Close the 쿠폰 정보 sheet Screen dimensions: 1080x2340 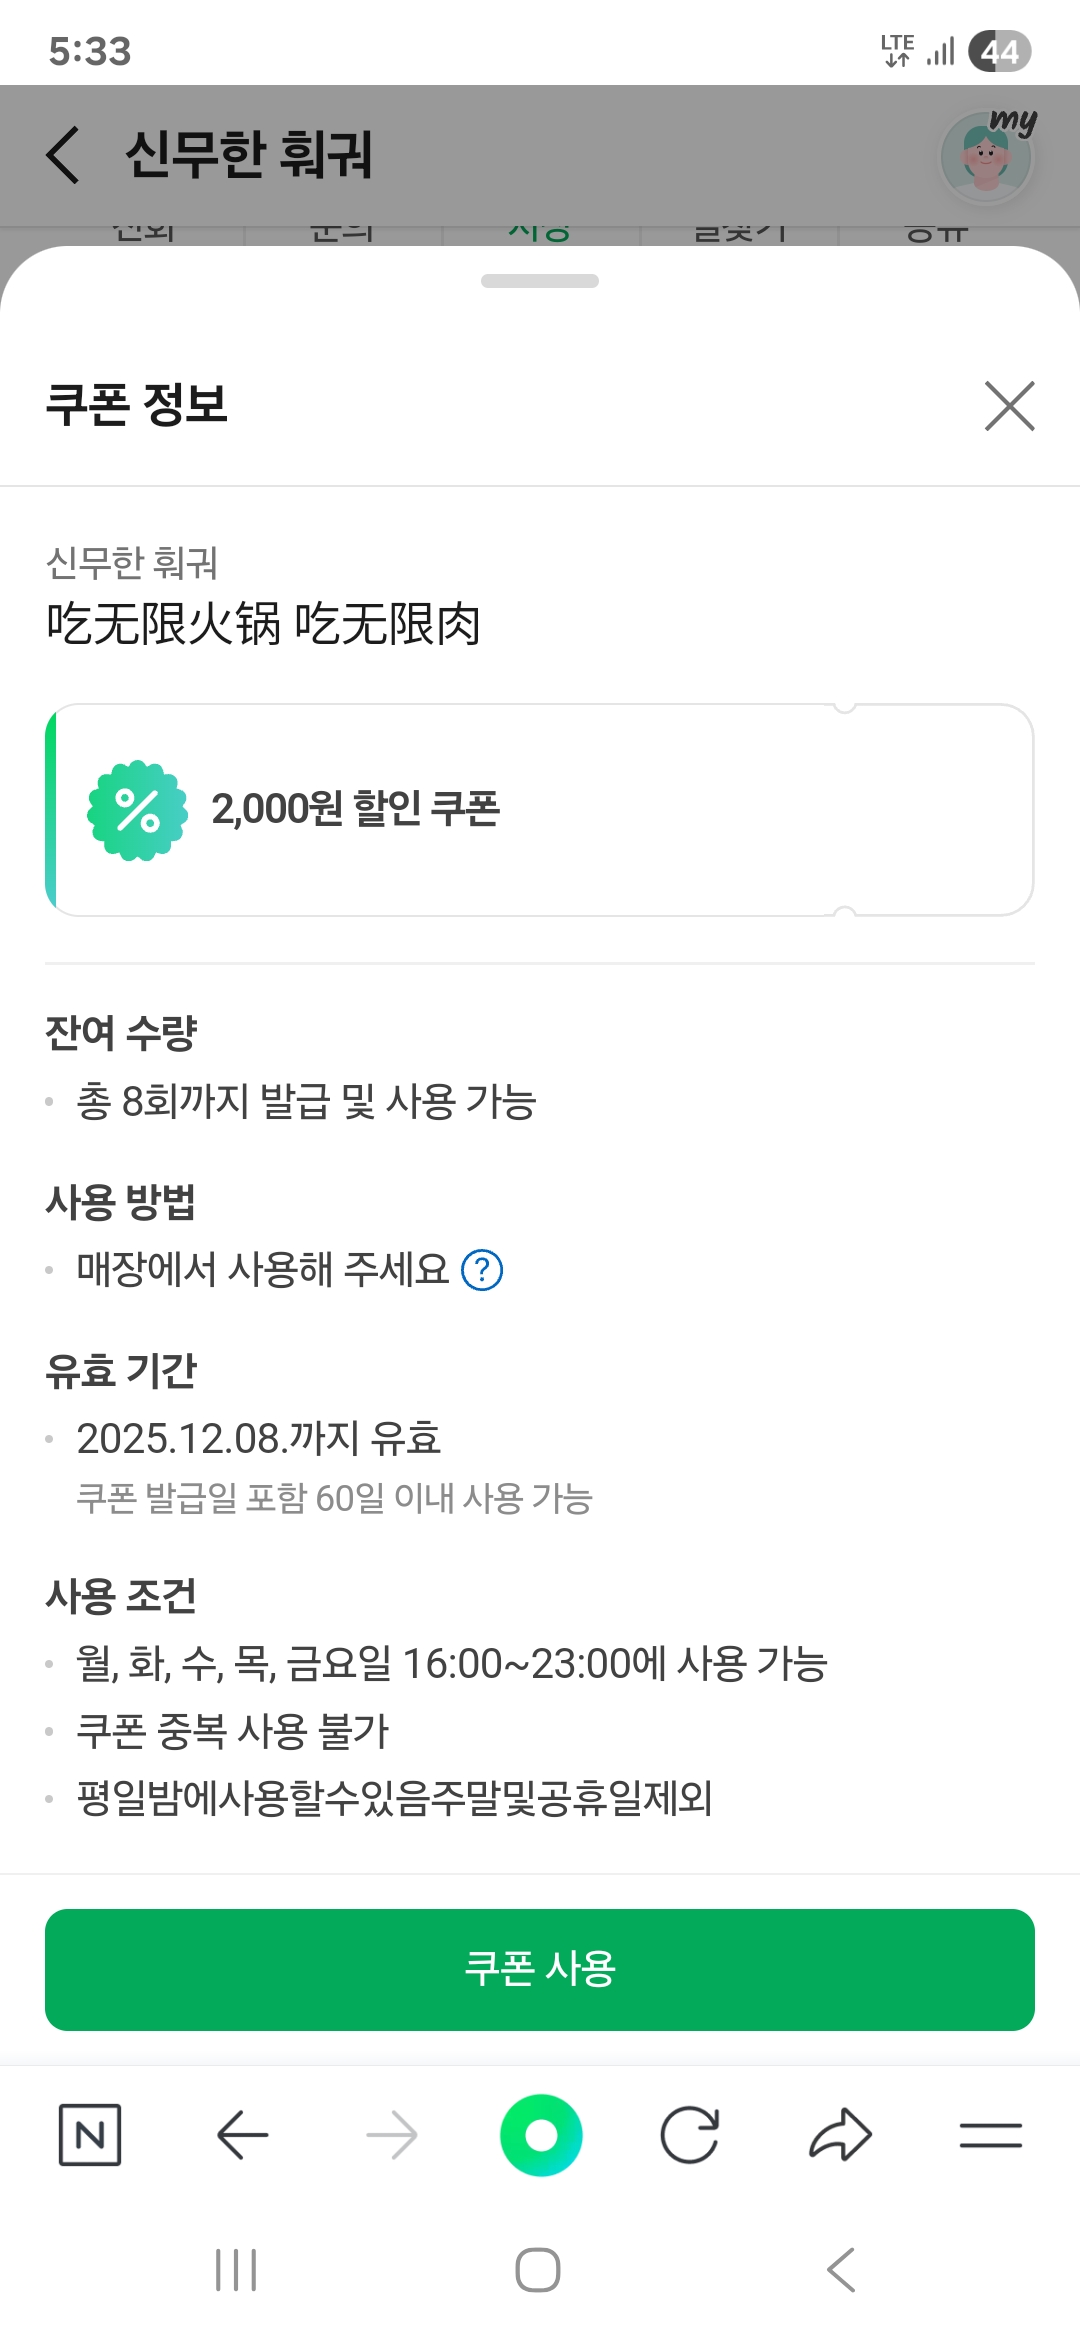(1009, 406)
